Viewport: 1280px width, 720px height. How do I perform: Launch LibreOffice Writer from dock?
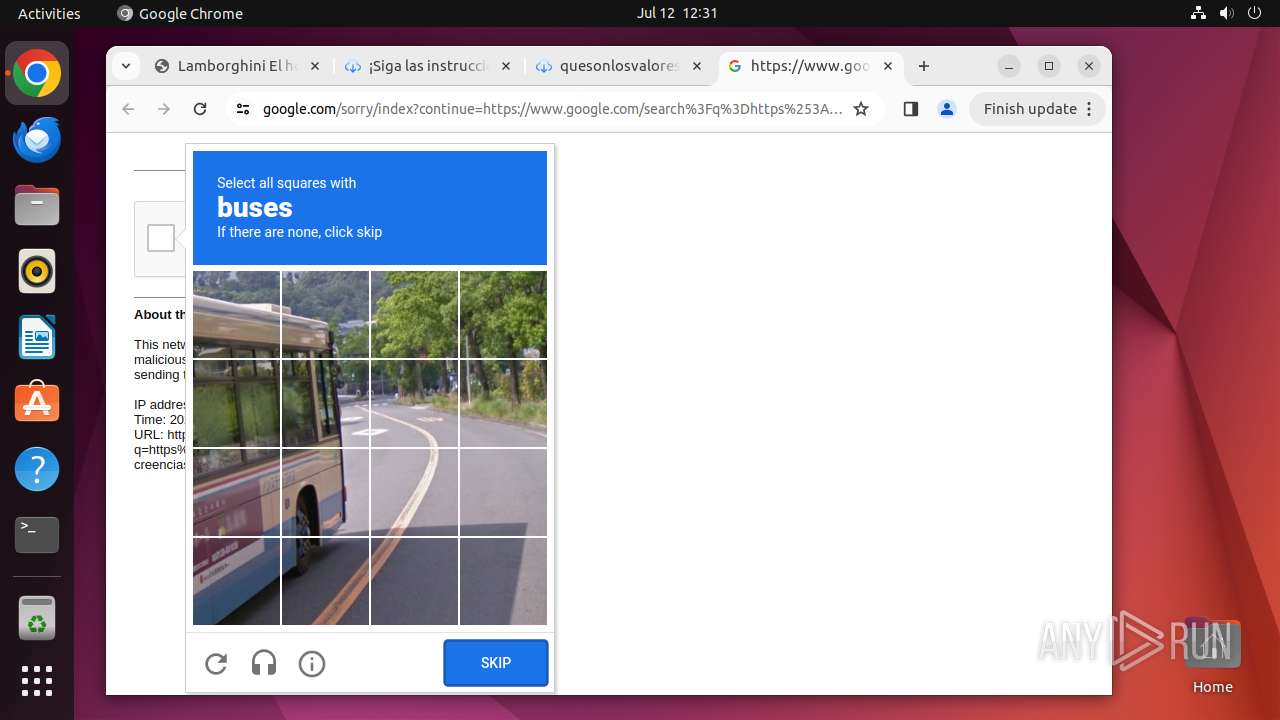click(37, 337)
